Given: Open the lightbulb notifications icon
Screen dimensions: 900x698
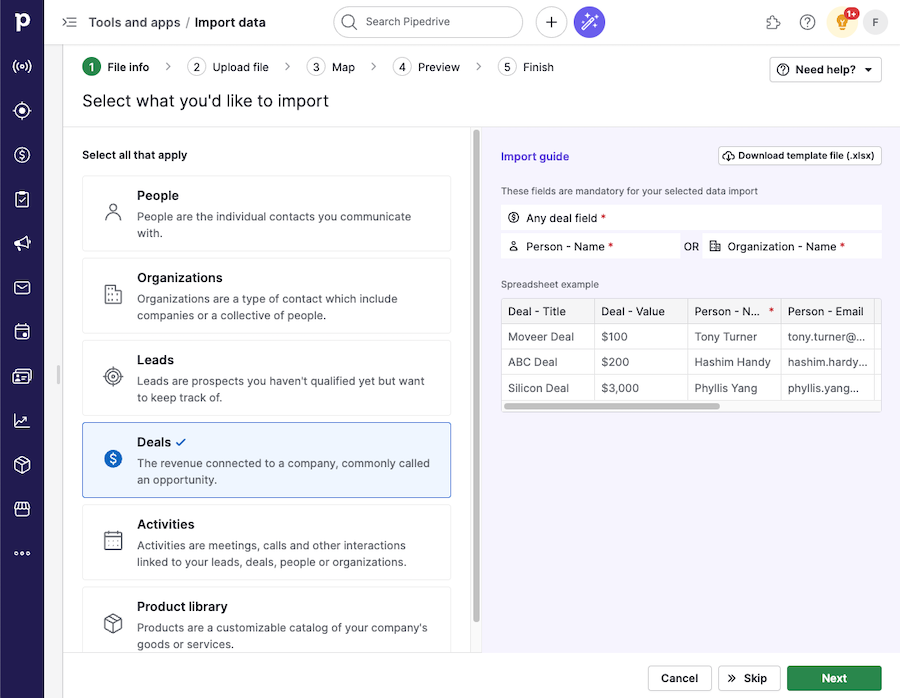Looking at the screenshot, I should pos(842,22).
